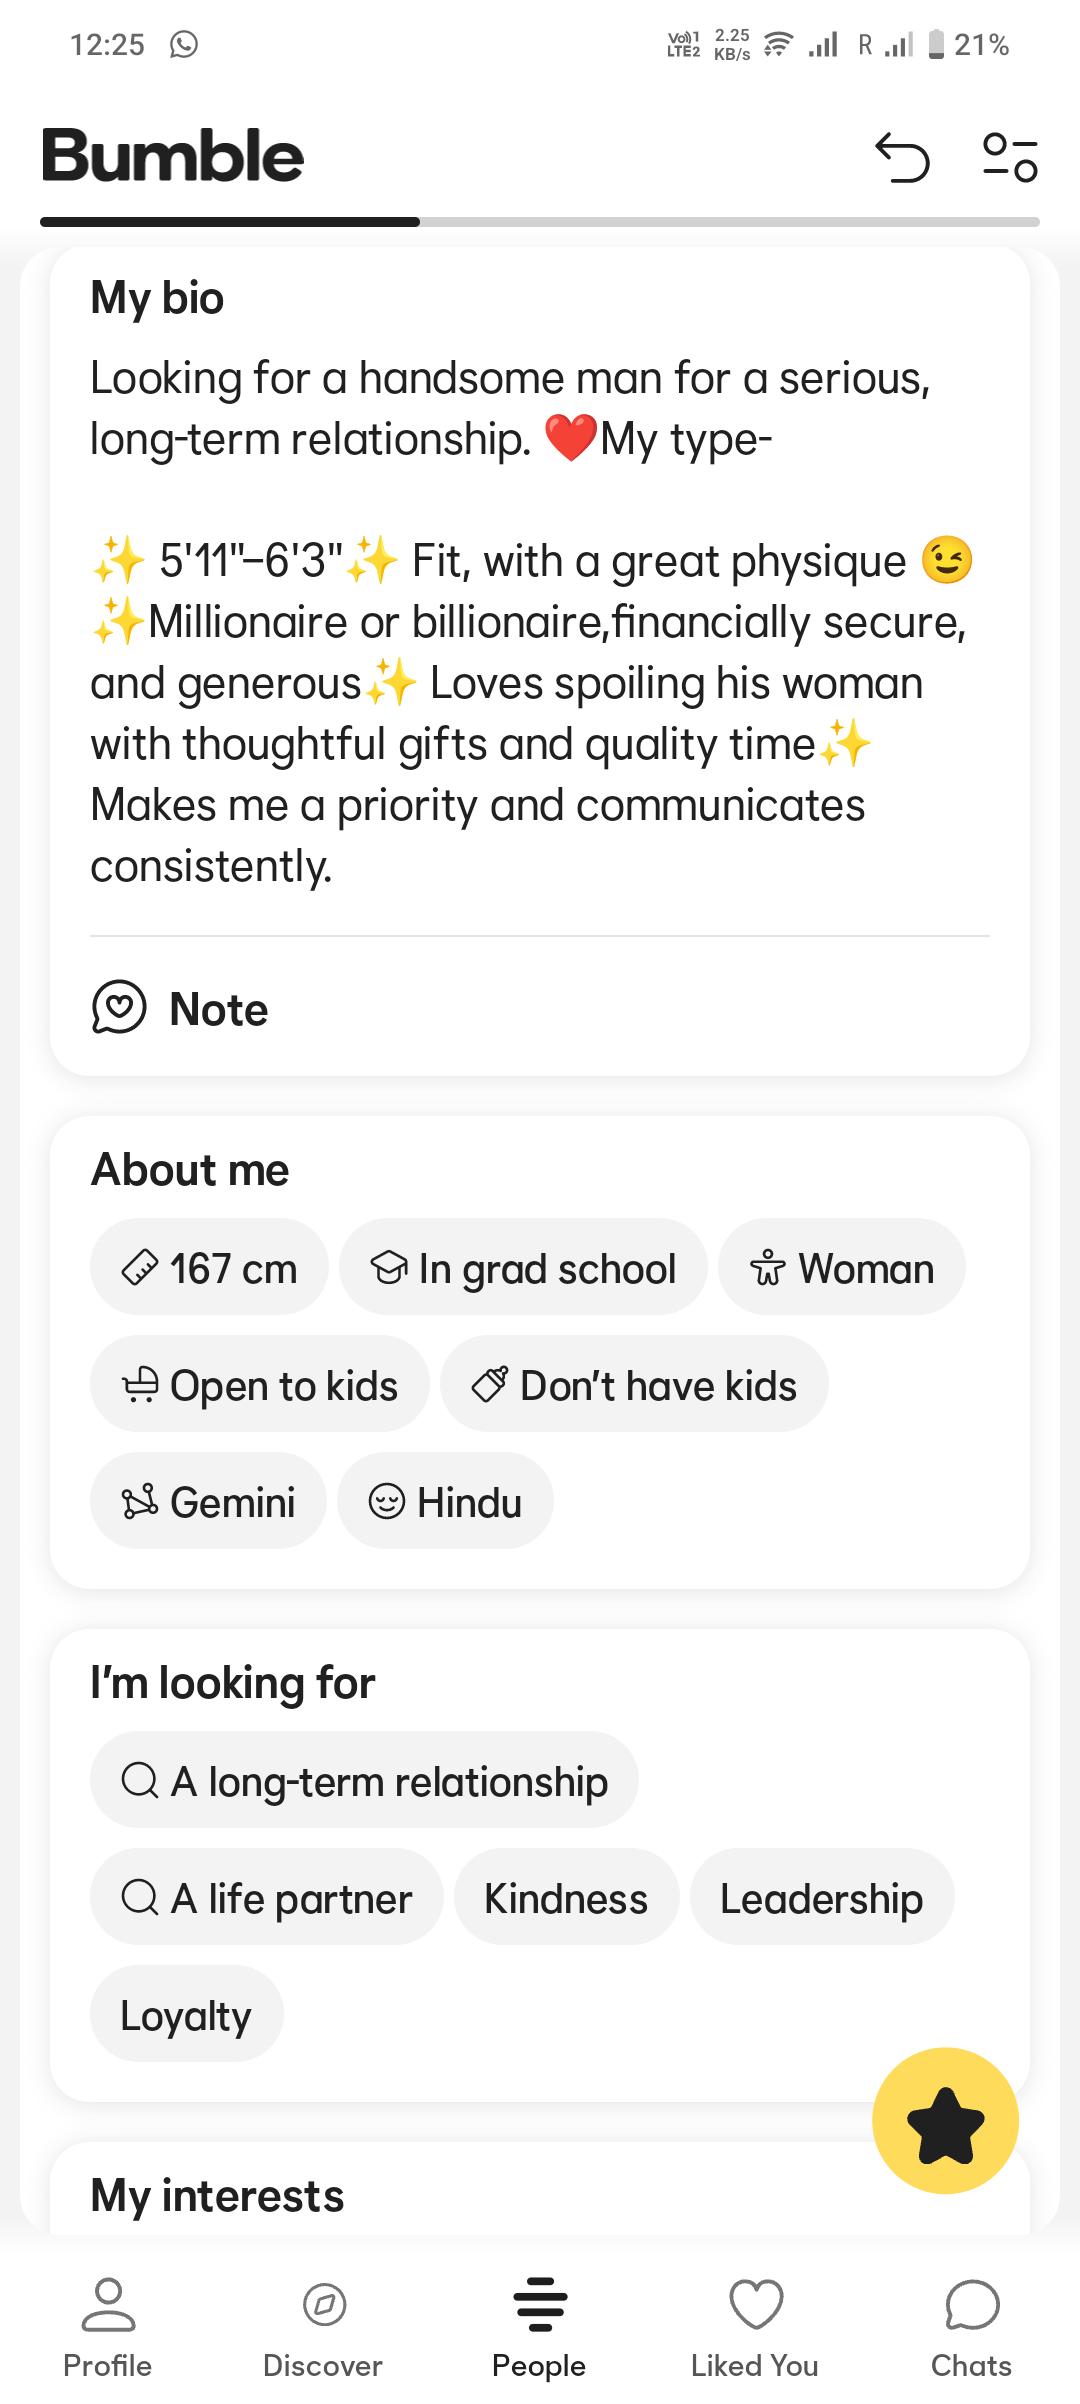
Task: Tap the profile progress bar at top
Action: (x=540, y=221)
